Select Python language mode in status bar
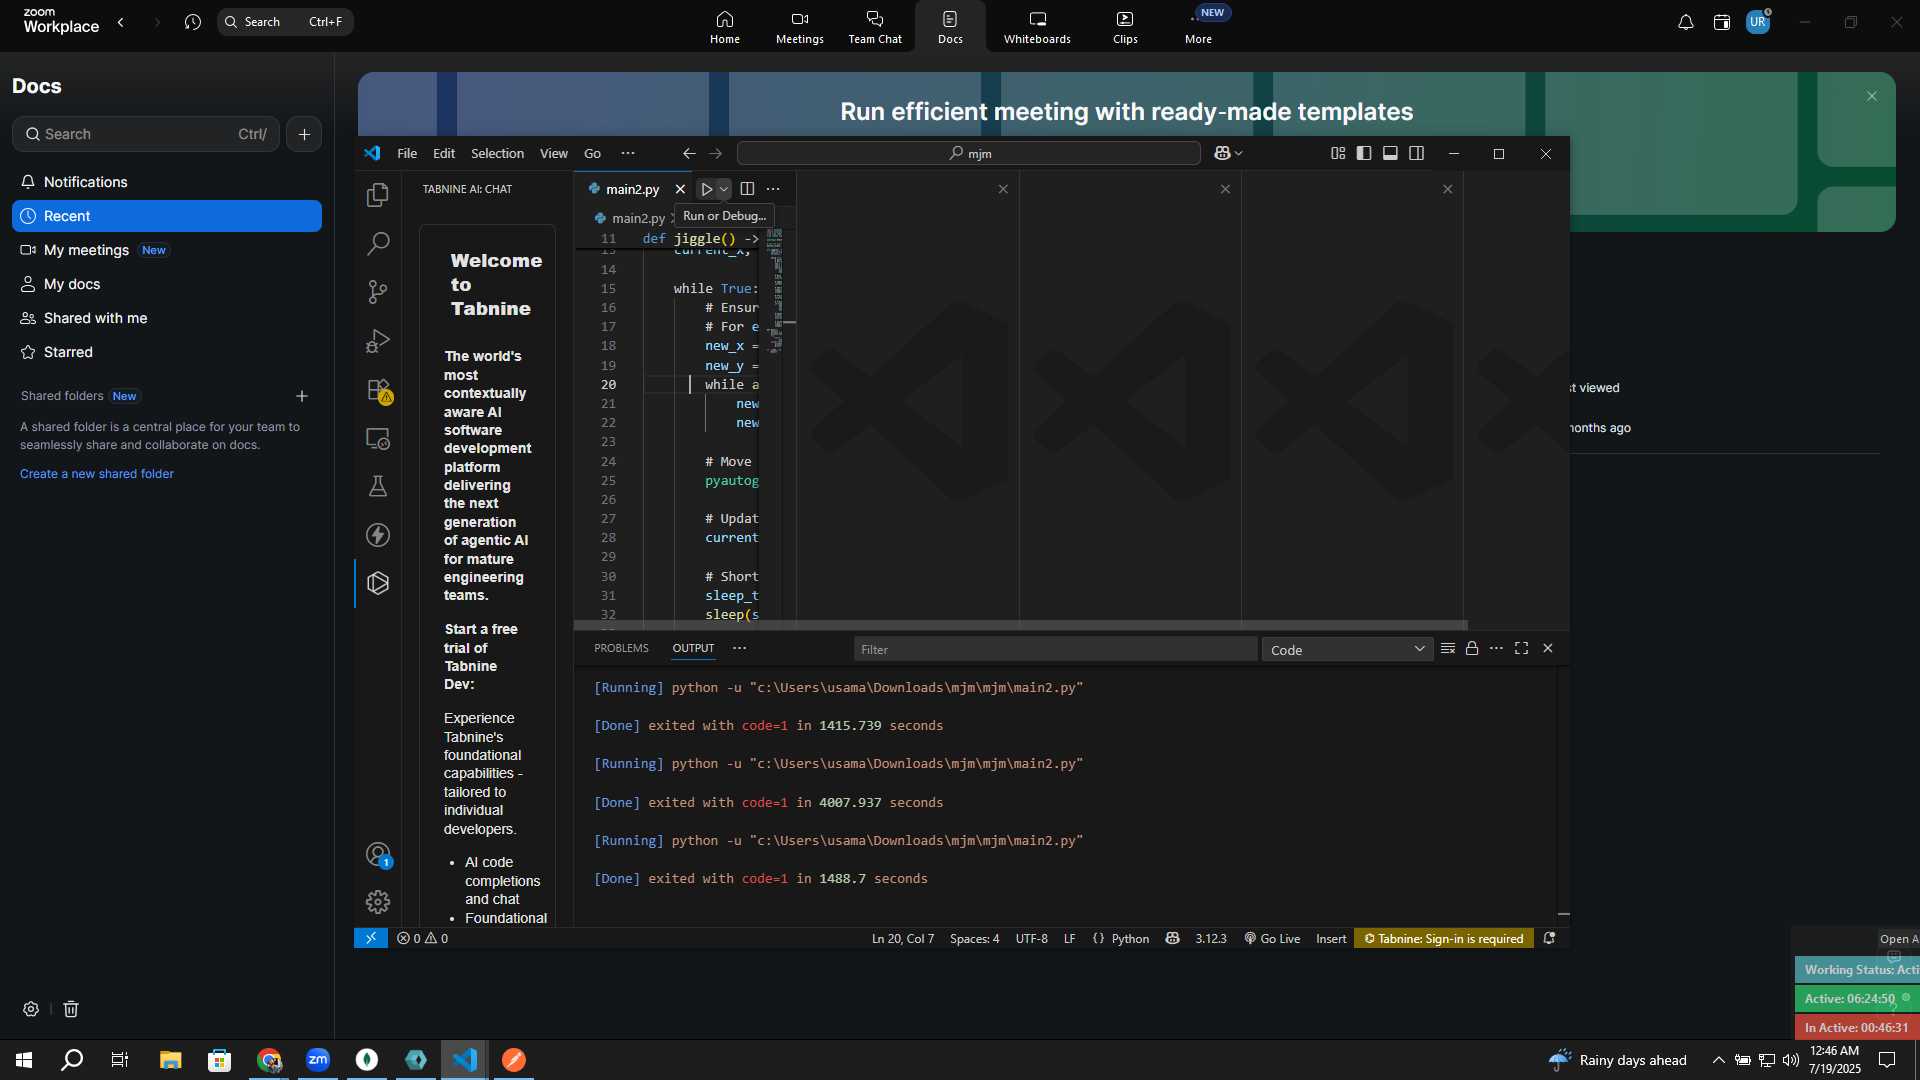 [1130, 938]
